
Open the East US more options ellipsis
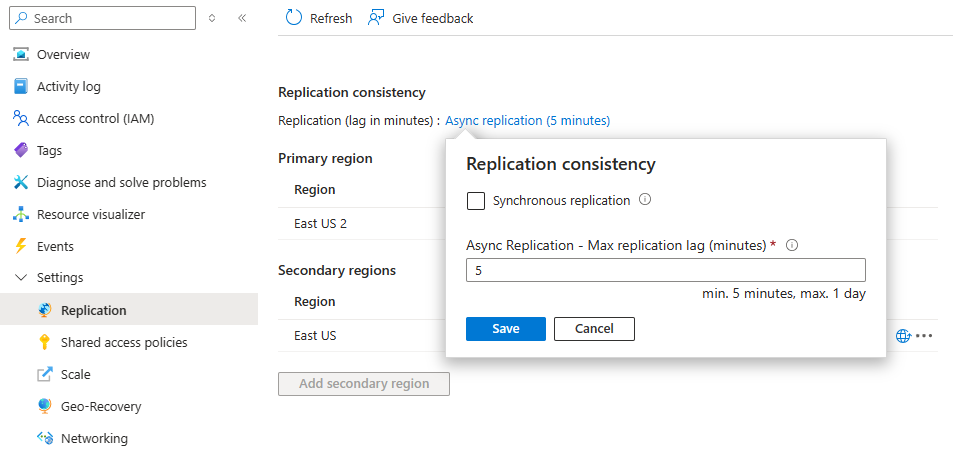925,336
